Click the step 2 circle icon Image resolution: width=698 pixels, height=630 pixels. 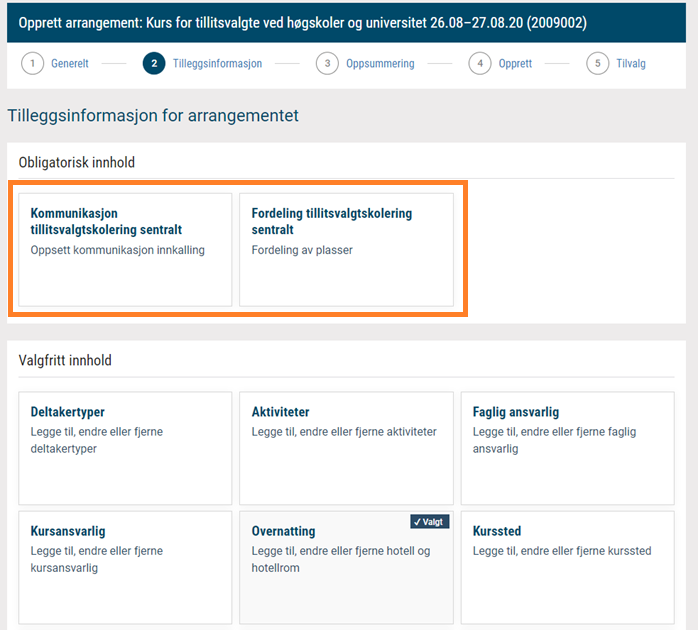[154, 63]
